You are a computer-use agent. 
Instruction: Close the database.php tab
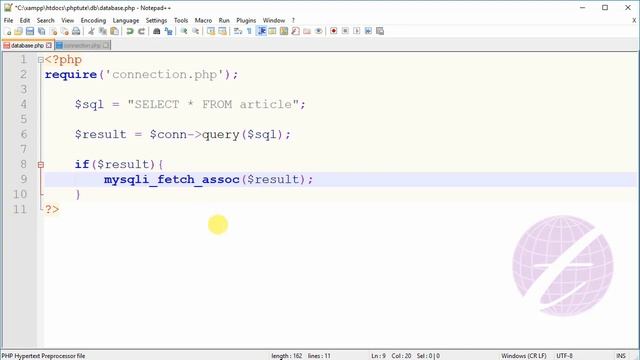click(x=49, y=45)
